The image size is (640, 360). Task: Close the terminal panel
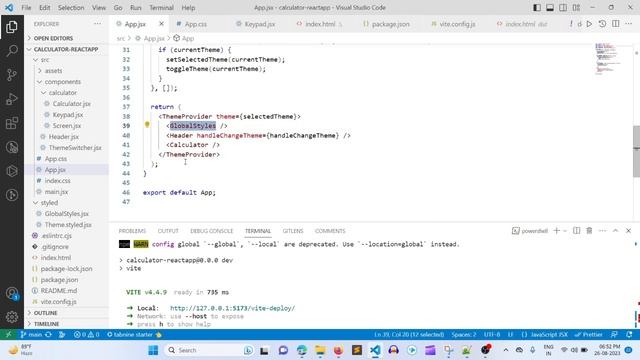coord(629,231)
